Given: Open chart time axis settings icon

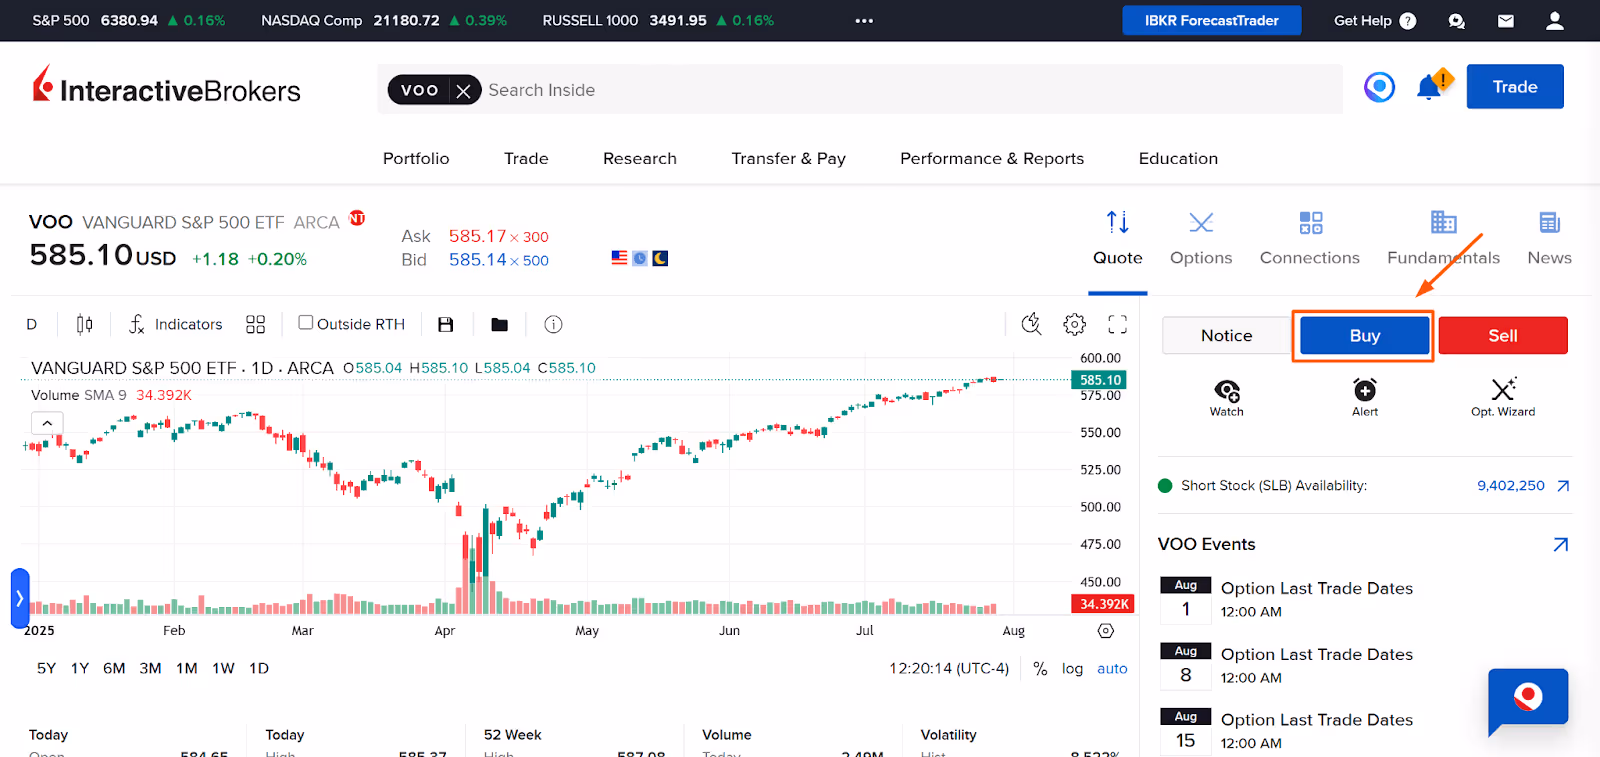Looking at the screenshot, I should coord(1105,631).
